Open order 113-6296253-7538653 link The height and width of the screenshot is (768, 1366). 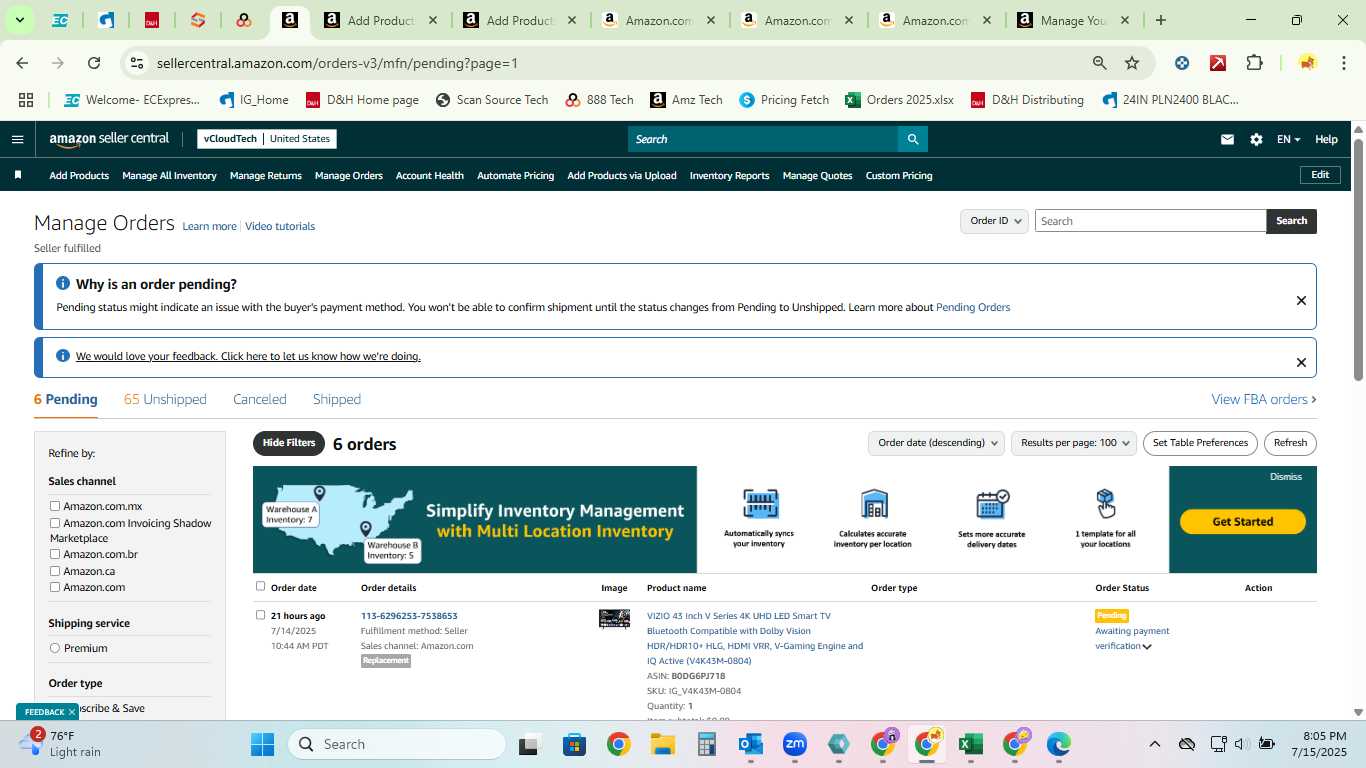[409, 616]
